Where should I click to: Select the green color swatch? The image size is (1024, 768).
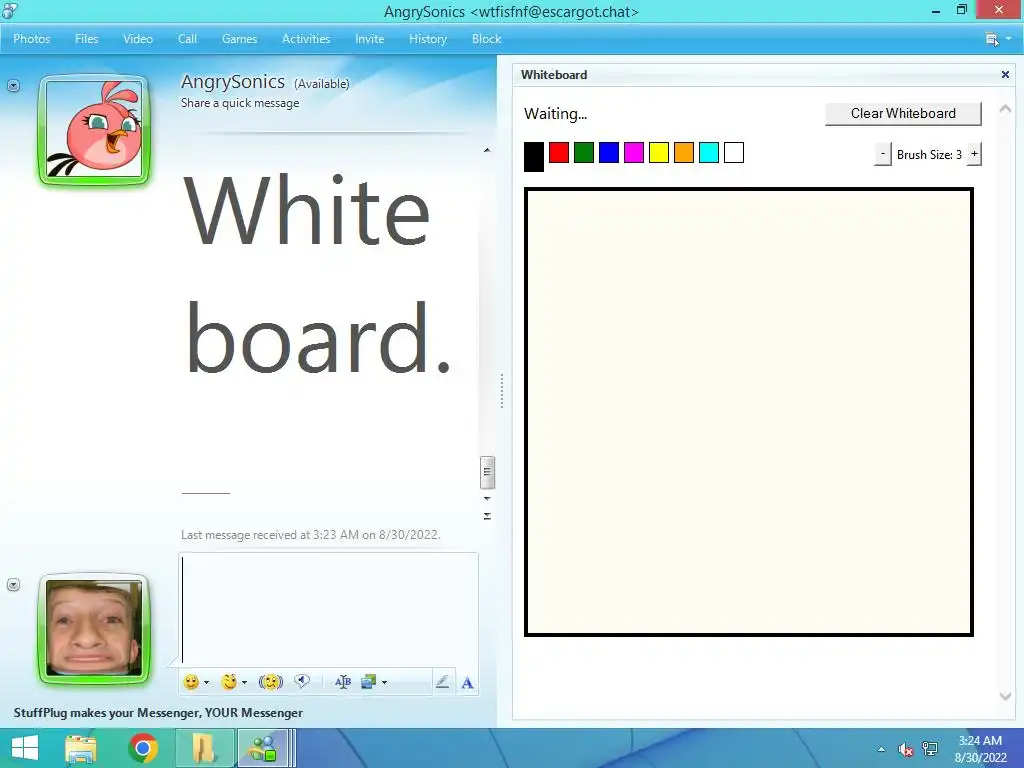584,153
